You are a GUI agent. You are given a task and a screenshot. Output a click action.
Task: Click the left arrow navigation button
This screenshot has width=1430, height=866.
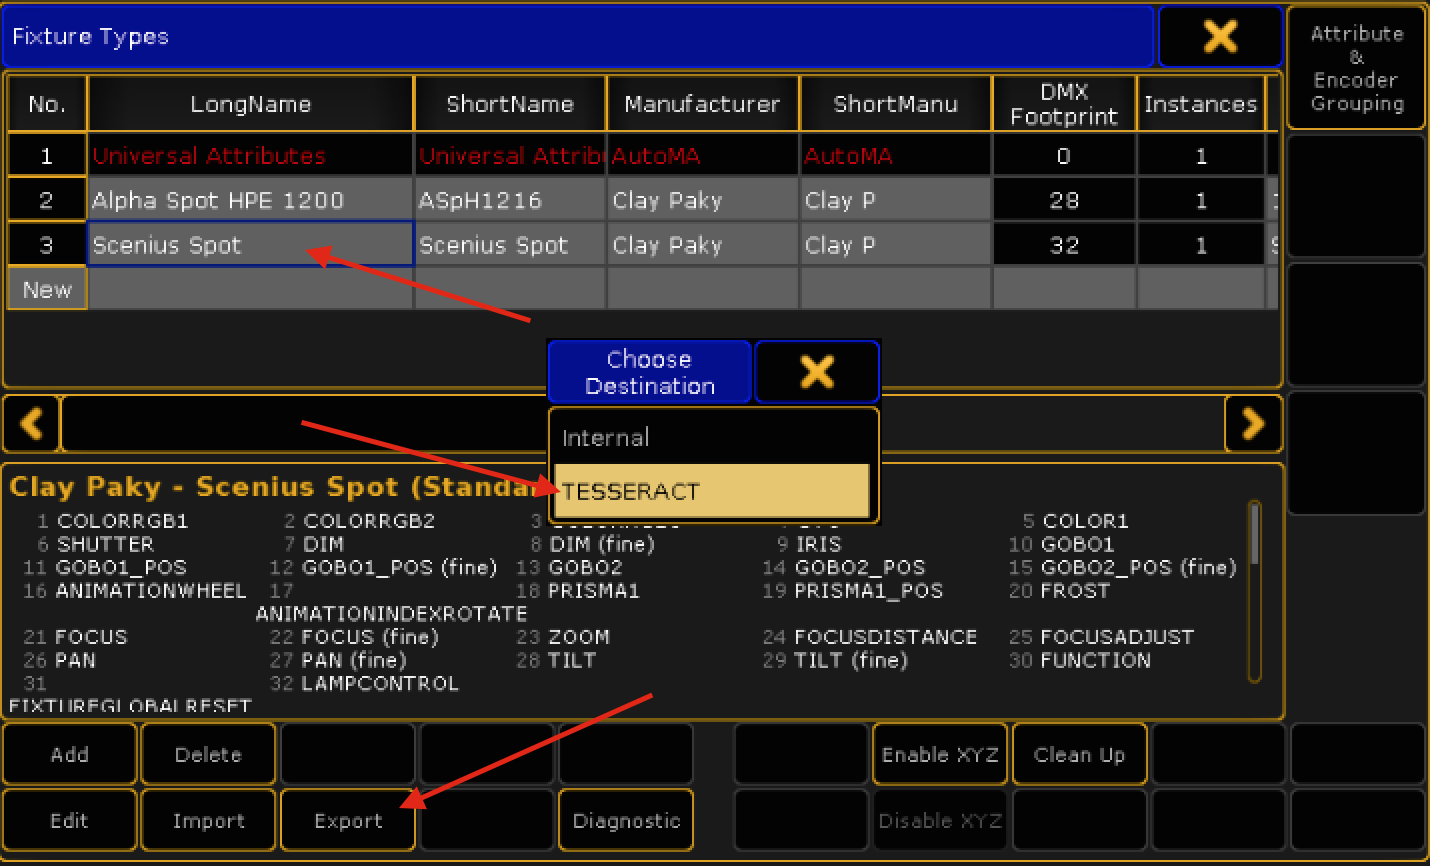click(x=31, y=424)
